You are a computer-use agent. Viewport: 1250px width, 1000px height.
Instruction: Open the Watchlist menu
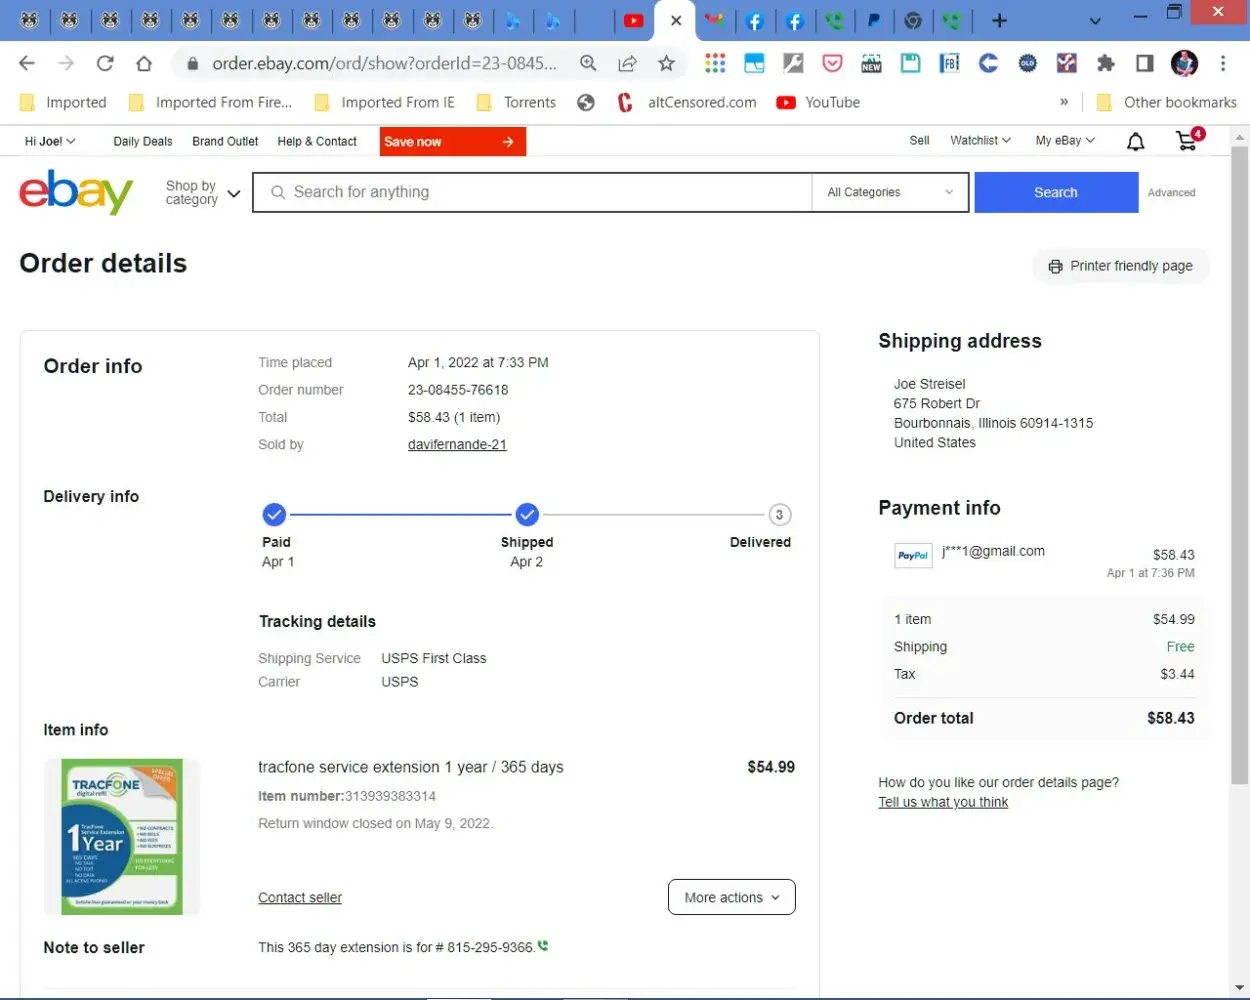point(979,141)
